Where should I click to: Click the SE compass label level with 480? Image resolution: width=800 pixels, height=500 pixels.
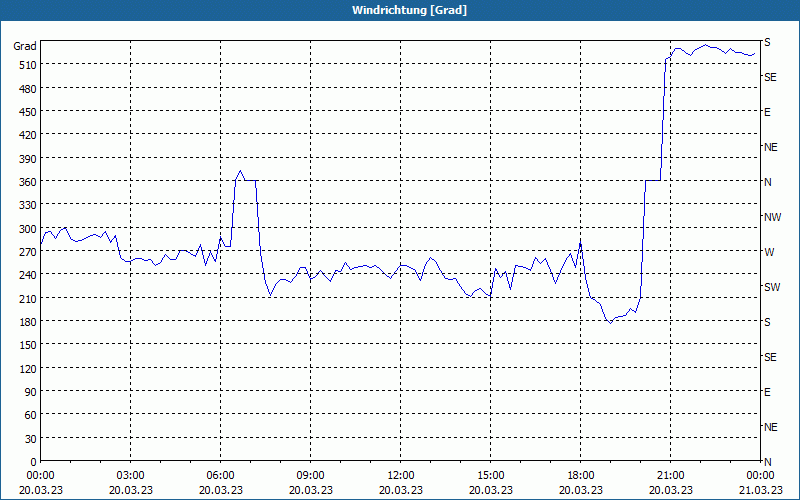click(770, 77)
